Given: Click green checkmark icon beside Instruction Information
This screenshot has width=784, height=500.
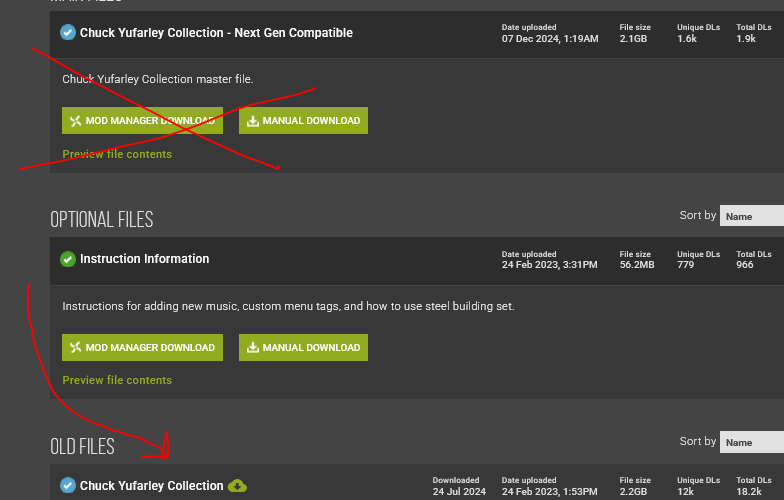Looking at the screenshot, I should pyautogui.click(x=68, y=259).
